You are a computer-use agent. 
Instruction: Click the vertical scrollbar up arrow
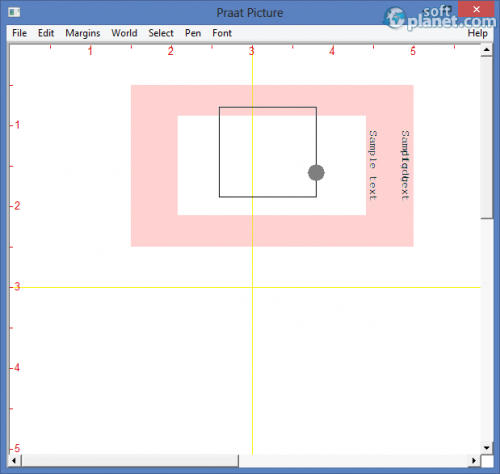point(487,50)
